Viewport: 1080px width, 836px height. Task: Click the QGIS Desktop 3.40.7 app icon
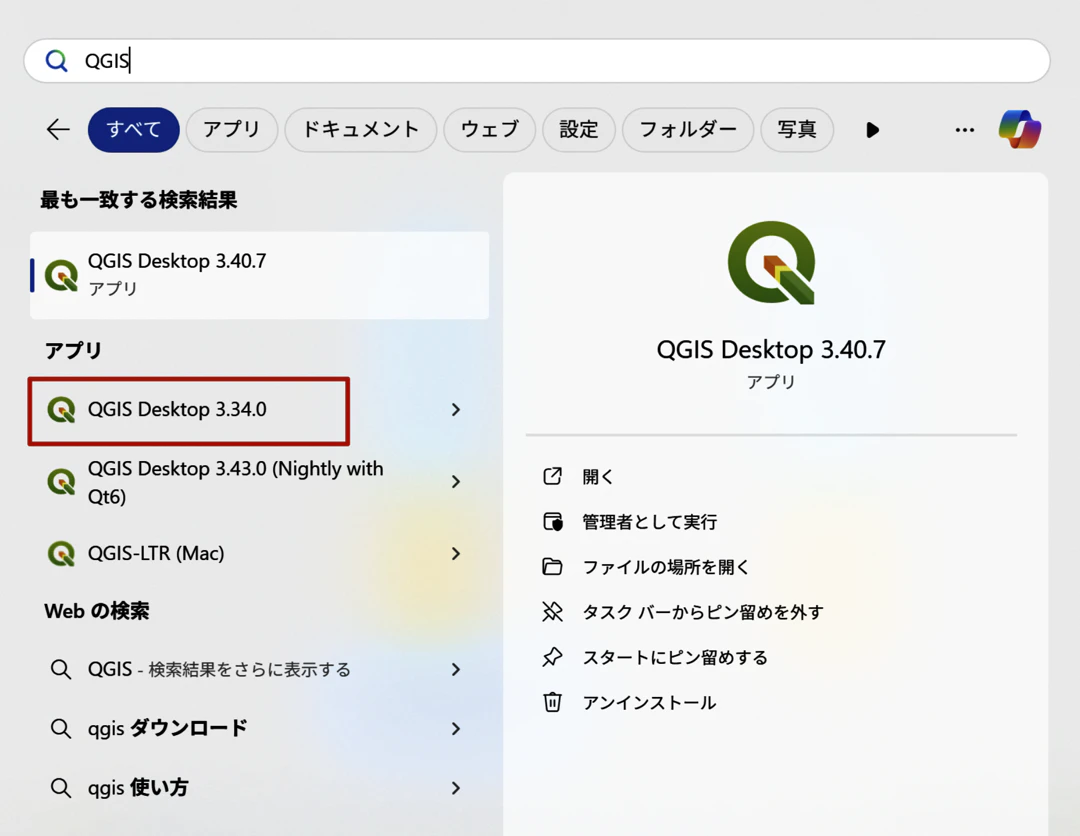pyautogui.click(x=62, y=274)
